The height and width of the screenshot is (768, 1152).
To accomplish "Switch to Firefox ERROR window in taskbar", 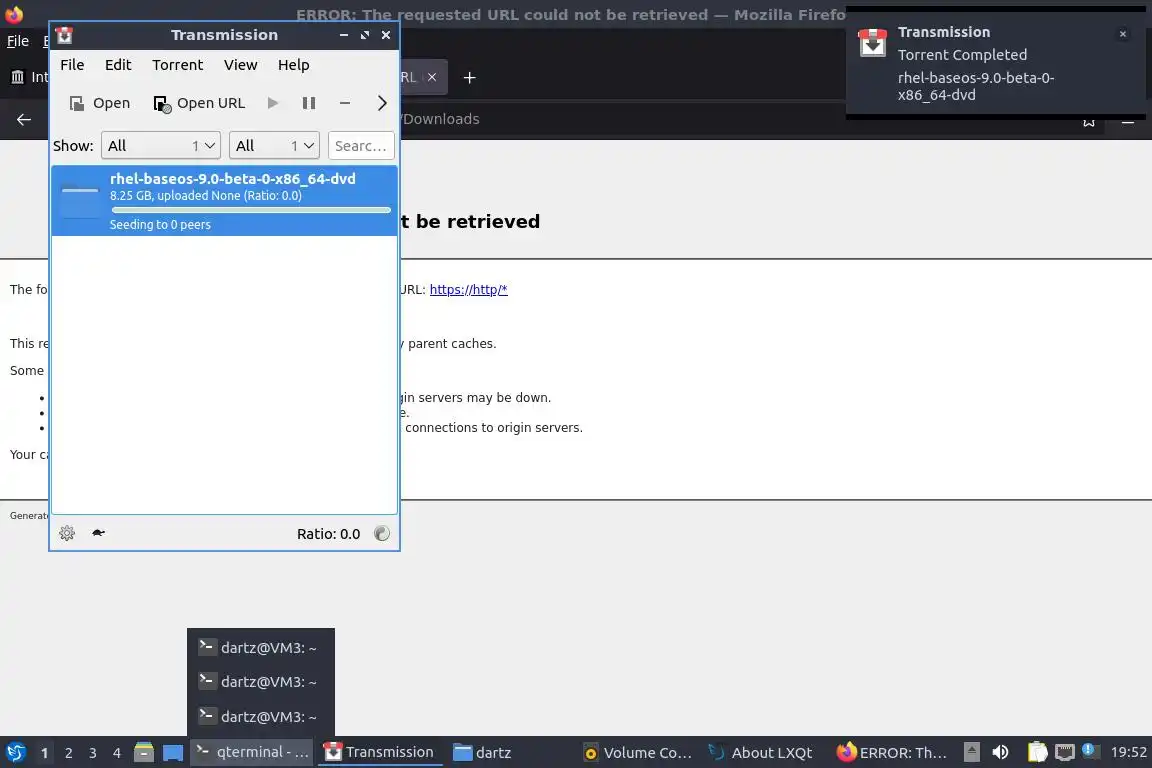I will coord(891,752).
